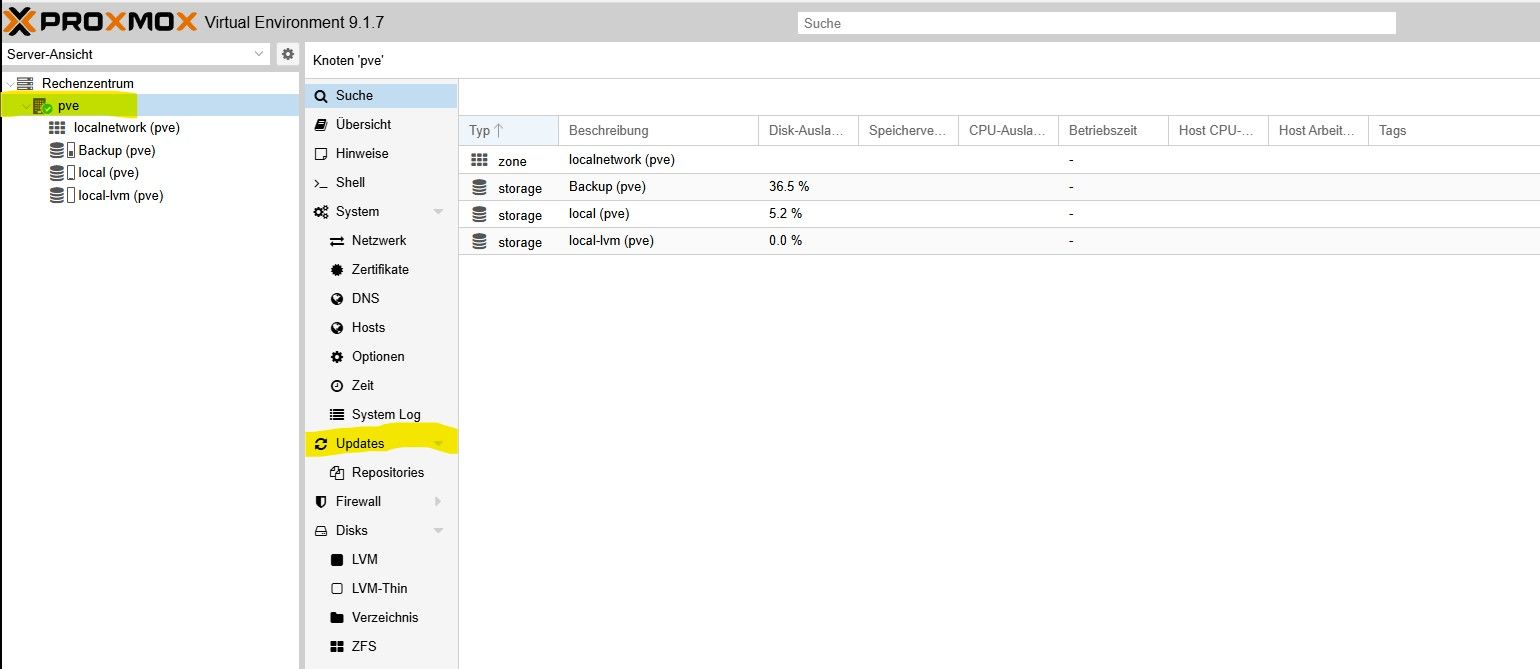The width and height of the screenshot is (1540, 669).
Task: Open the Hinweise notes panel
Action: pyautogui.click(x=380, y=154)
